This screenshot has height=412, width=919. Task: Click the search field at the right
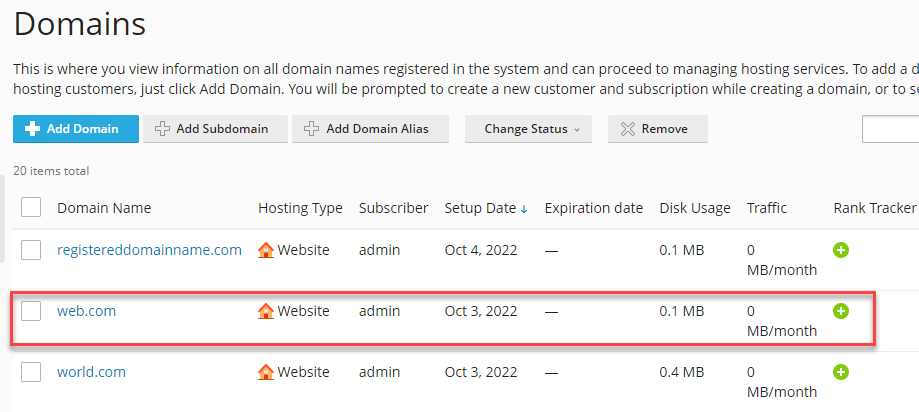point(890,129)
